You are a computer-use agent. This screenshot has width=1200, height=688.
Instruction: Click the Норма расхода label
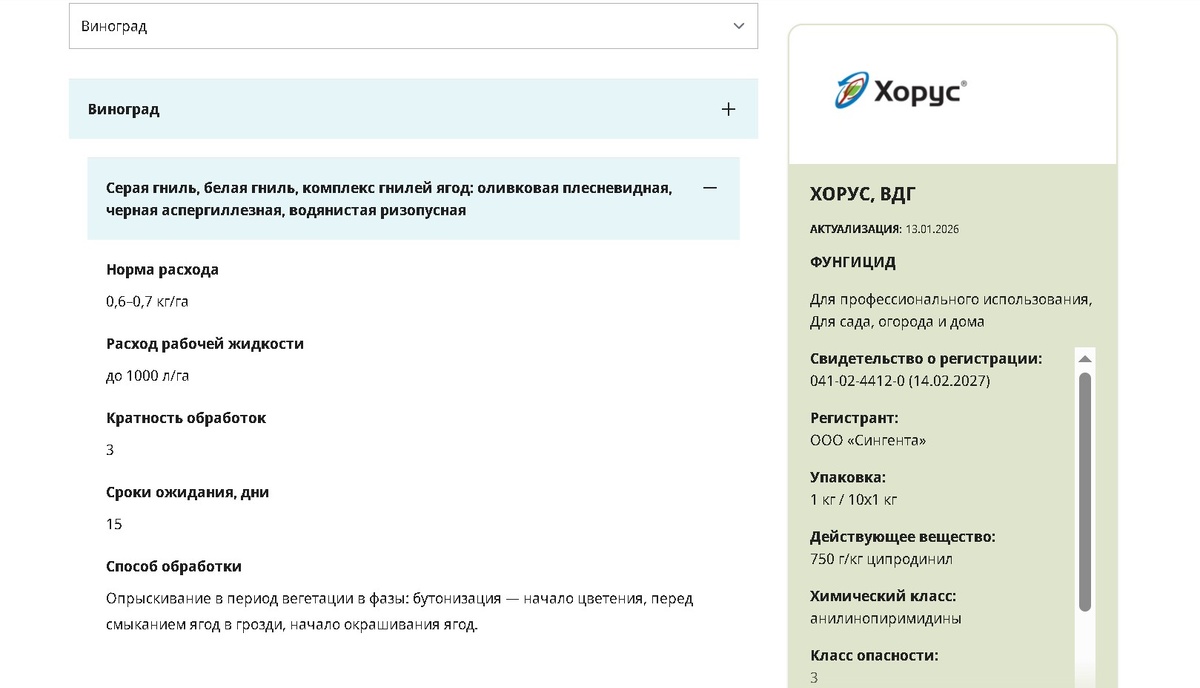pos(162,270)
